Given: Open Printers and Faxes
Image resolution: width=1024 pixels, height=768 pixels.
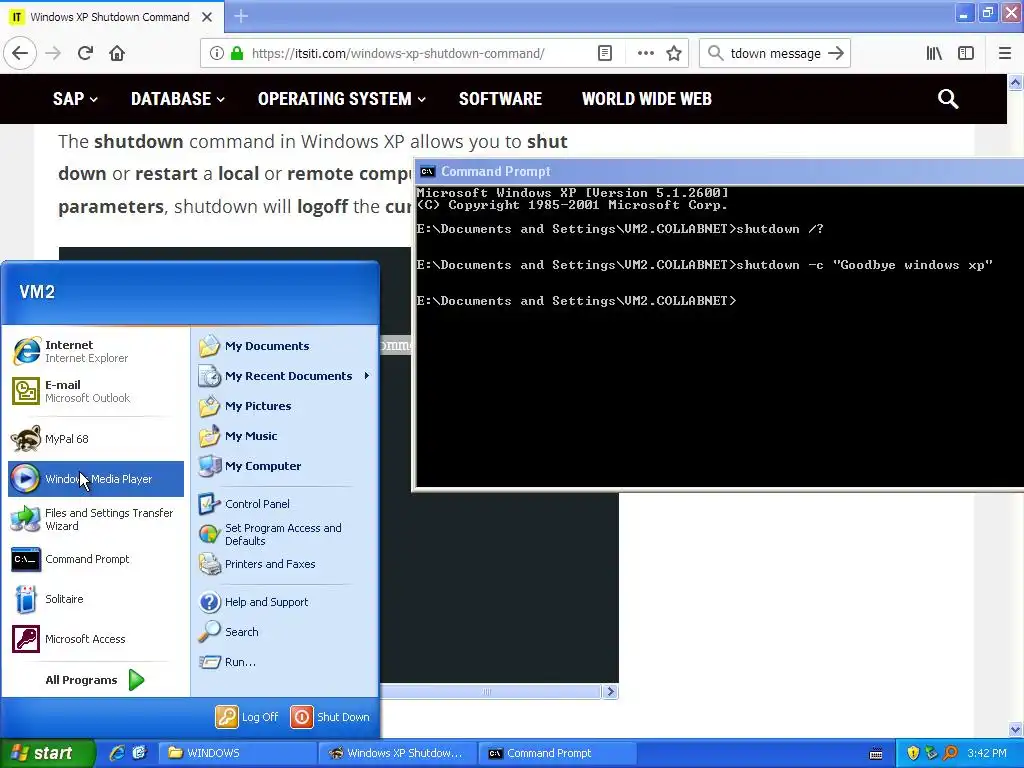Looking at the screenshot, I should pyautogui.click(x=284, y=564).
